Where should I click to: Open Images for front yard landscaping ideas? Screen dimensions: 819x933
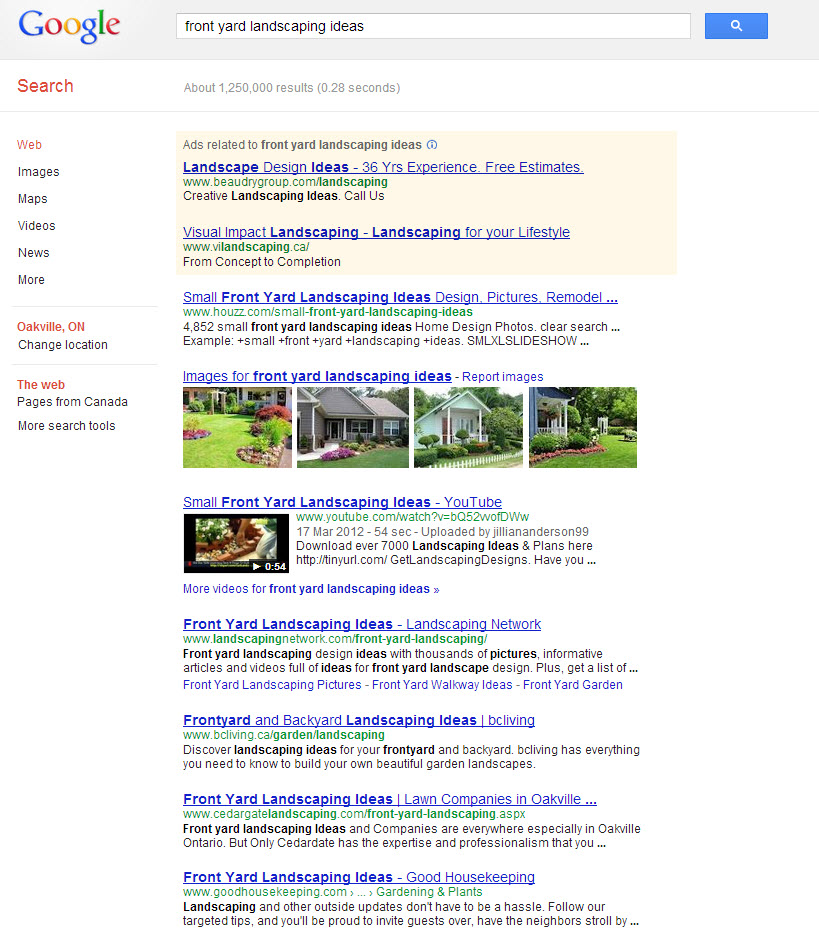tap(317, 376)
